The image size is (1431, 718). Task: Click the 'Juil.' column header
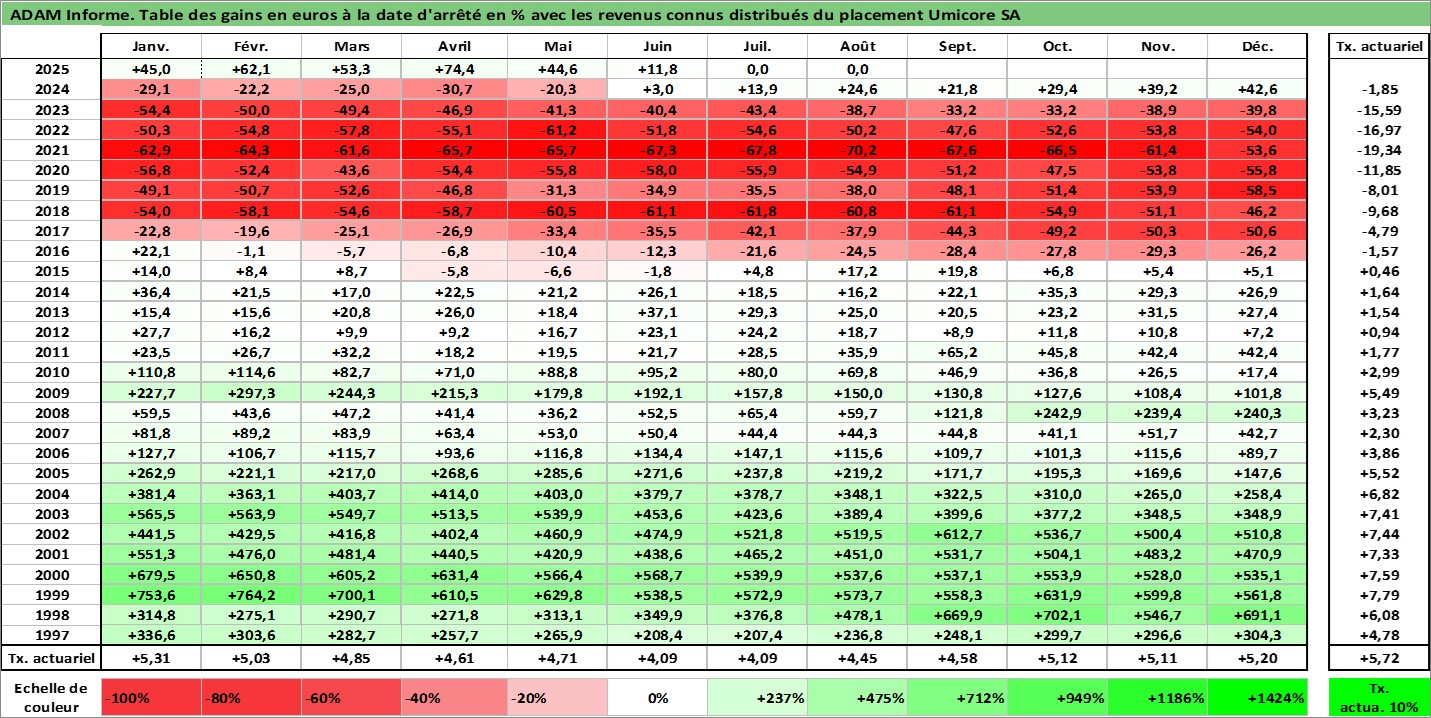click(757, 47)
